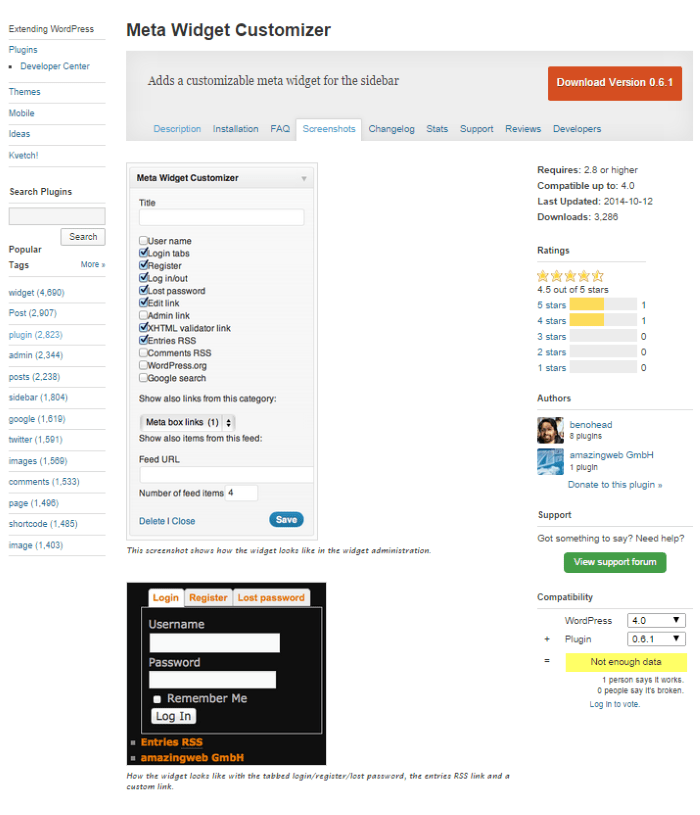The image size is (700, 815).
Task: Click the Search plugins button
Action: tap(83, 237)
